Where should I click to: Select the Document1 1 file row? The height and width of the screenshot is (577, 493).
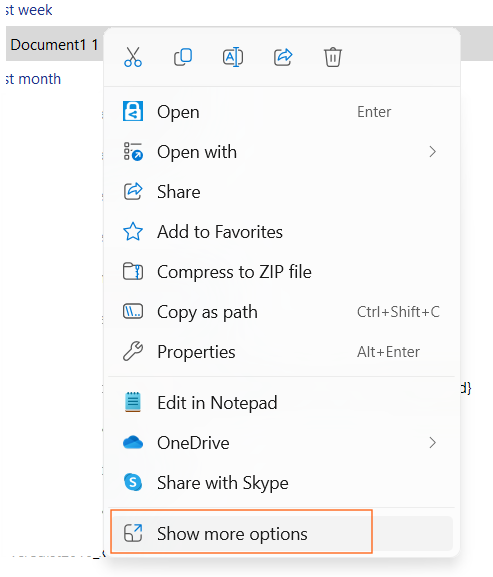[x=54, y=45]
